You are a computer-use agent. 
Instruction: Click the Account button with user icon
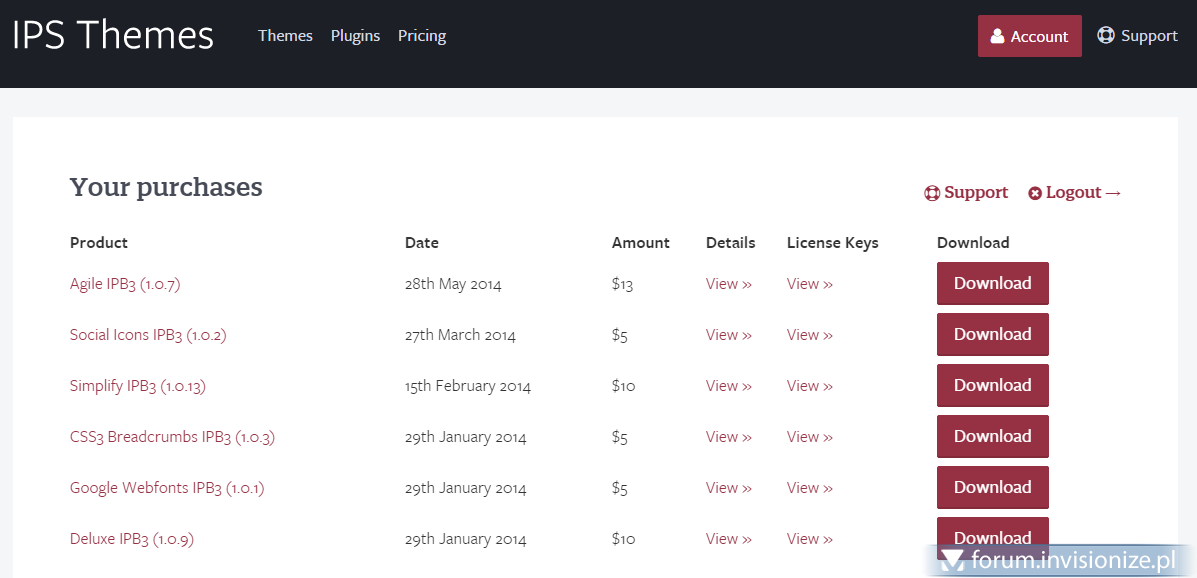click(x=1029, y=36)
